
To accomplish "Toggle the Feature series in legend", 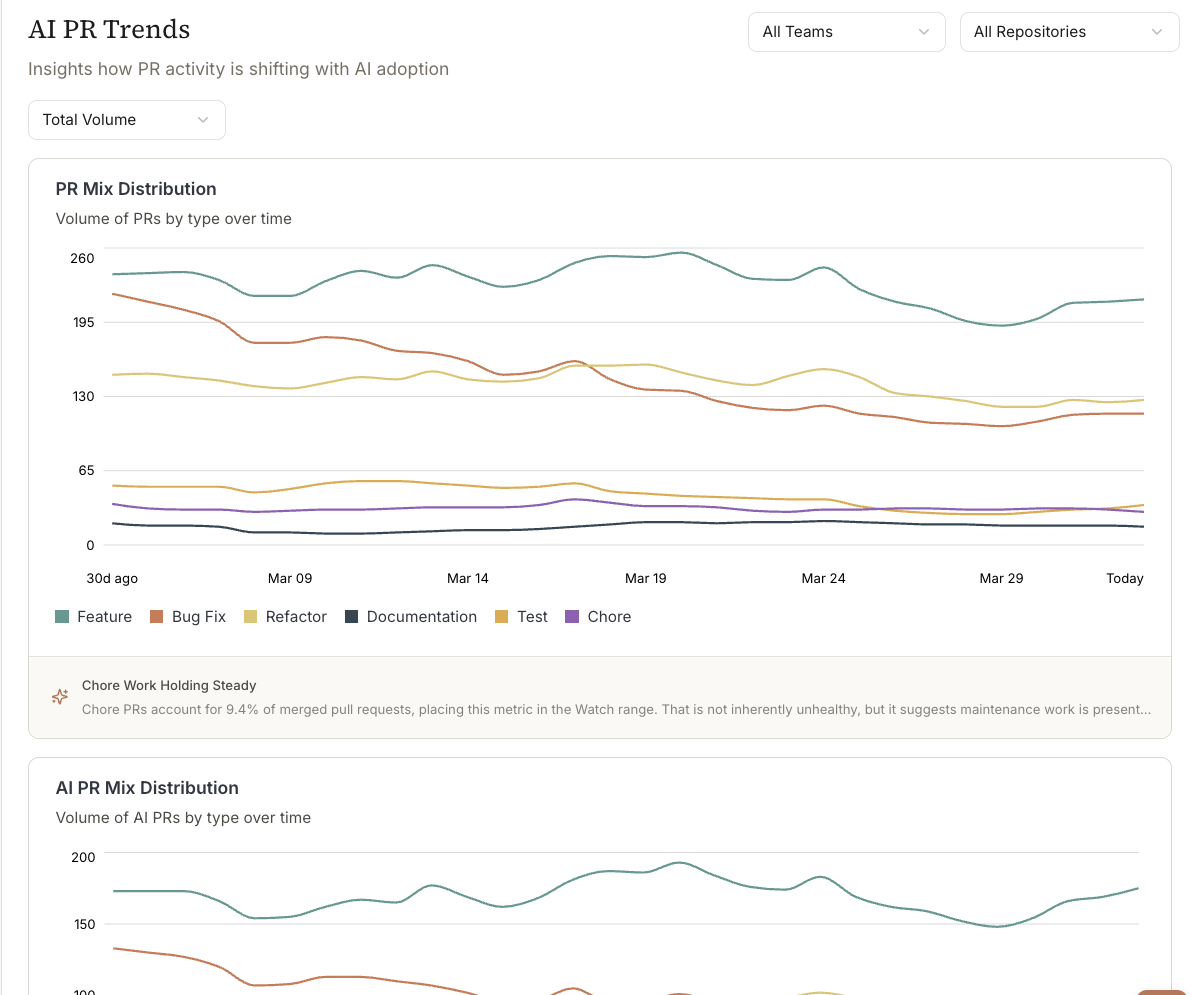I will coord(94,616).
